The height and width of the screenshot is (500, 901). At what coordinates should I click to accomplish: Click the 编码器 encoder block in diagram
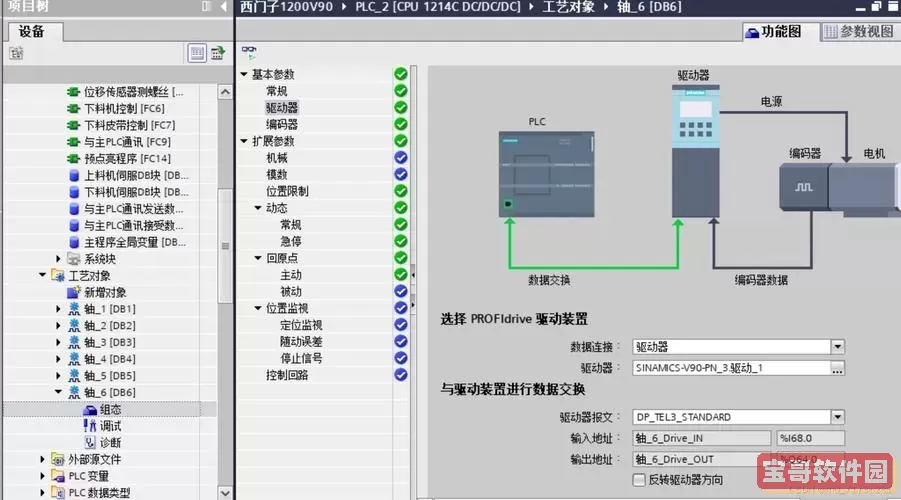tap(804, 187)
